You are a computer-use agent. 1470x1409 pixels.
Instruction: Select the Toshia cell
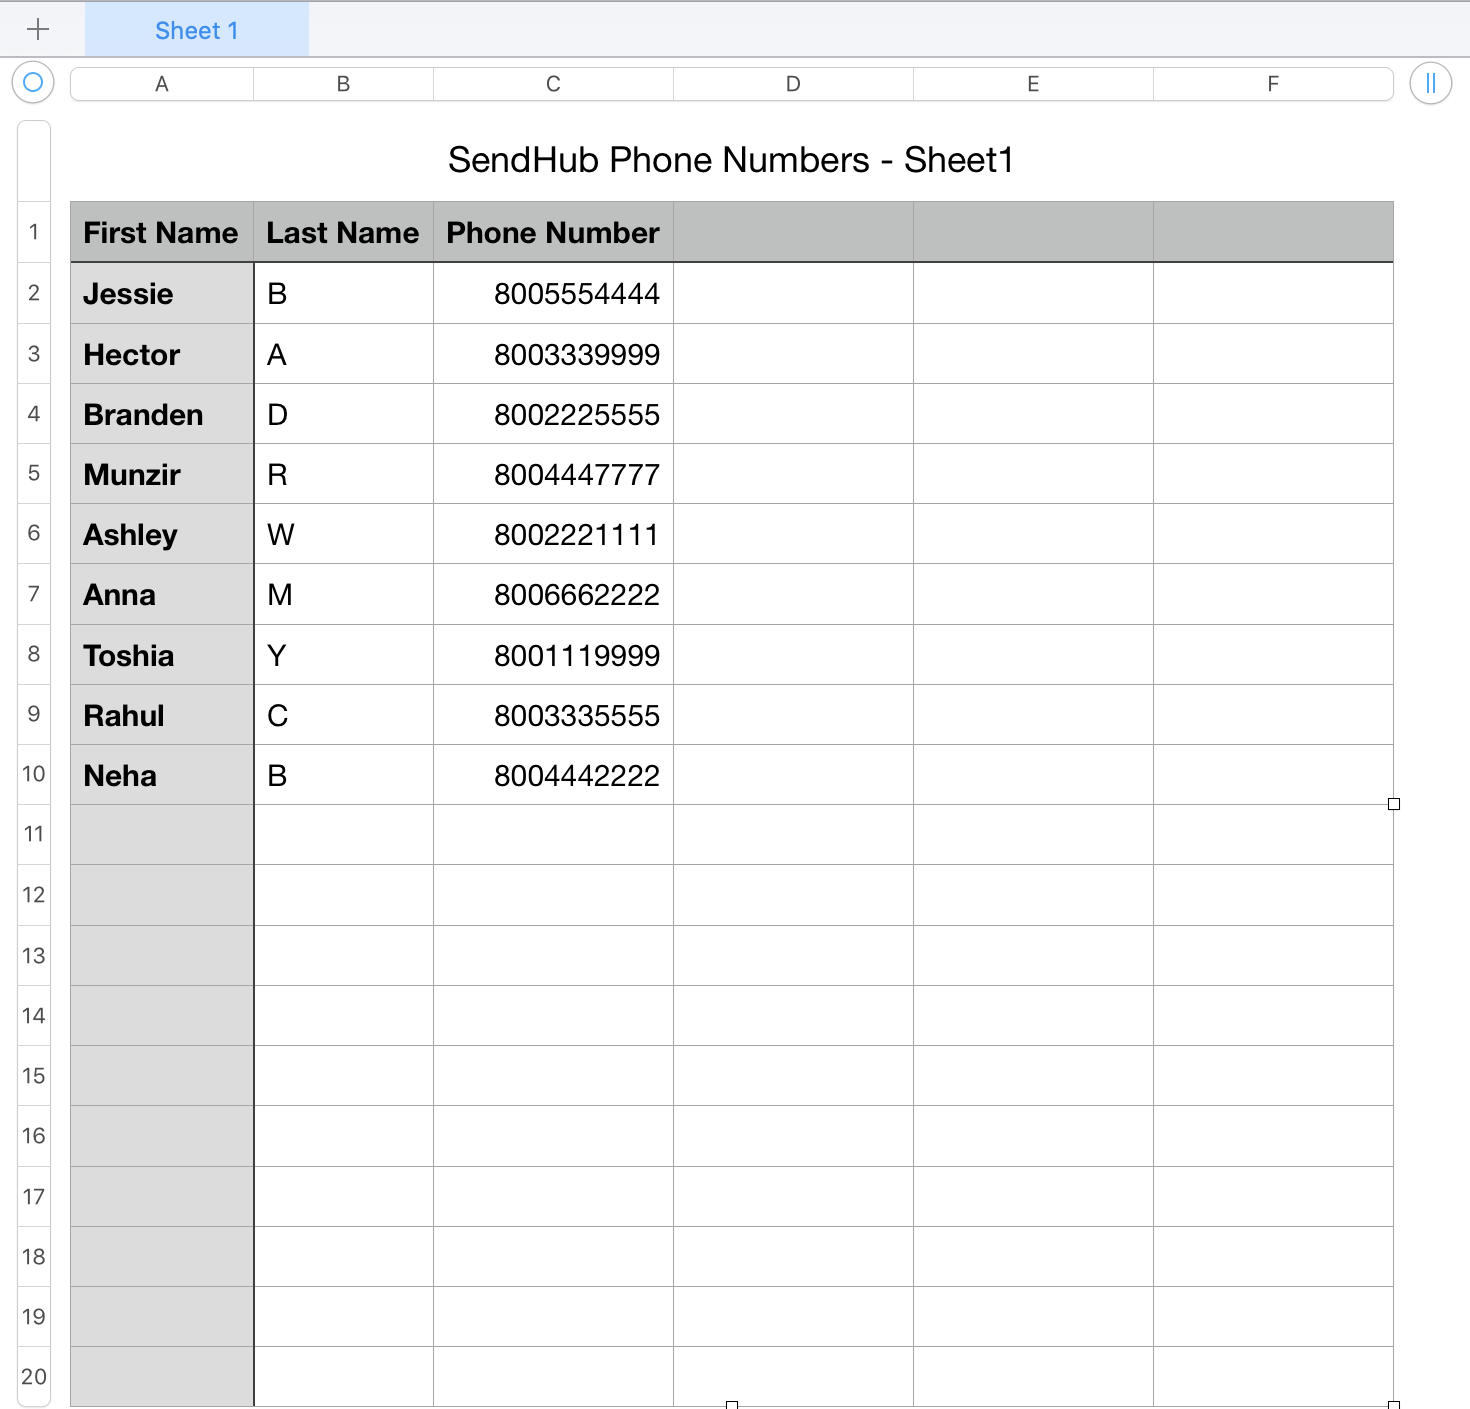click(x=162, y=655)
